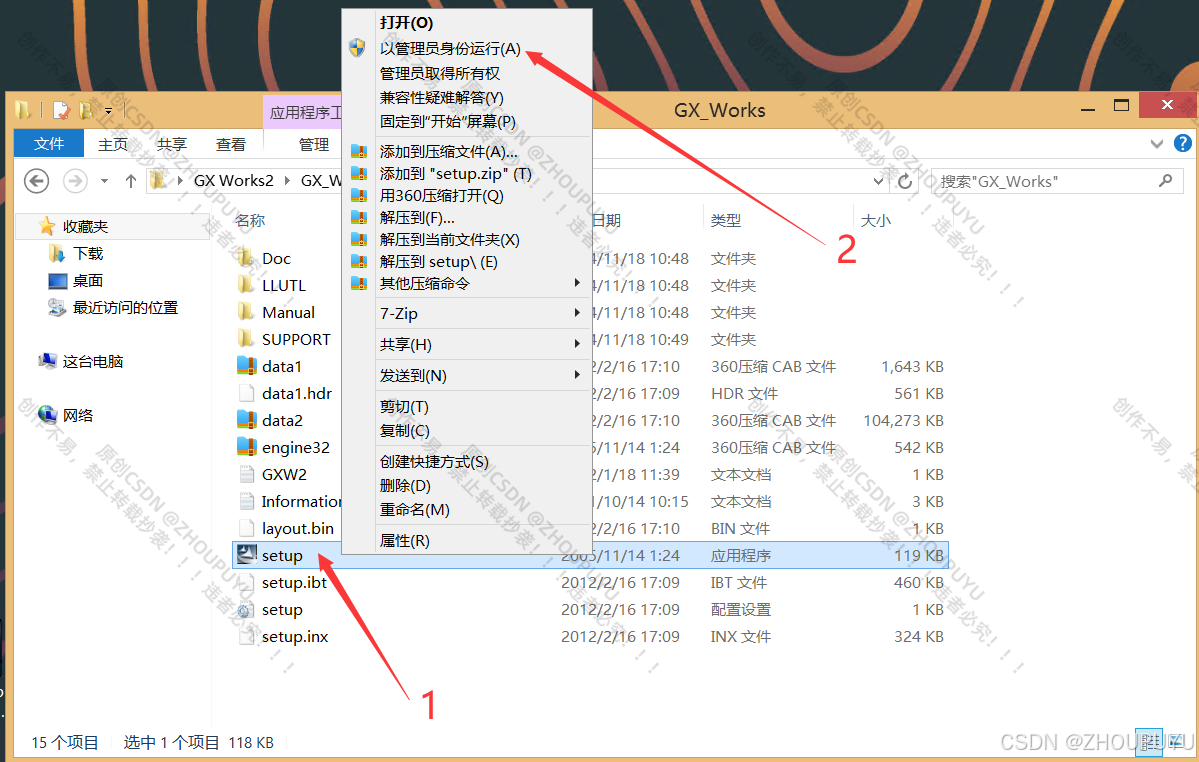The width and height of the screenshot is (1199, 762).
Task: Click the setup configuration settings gear icon
Action: click(x=245, y=610)
